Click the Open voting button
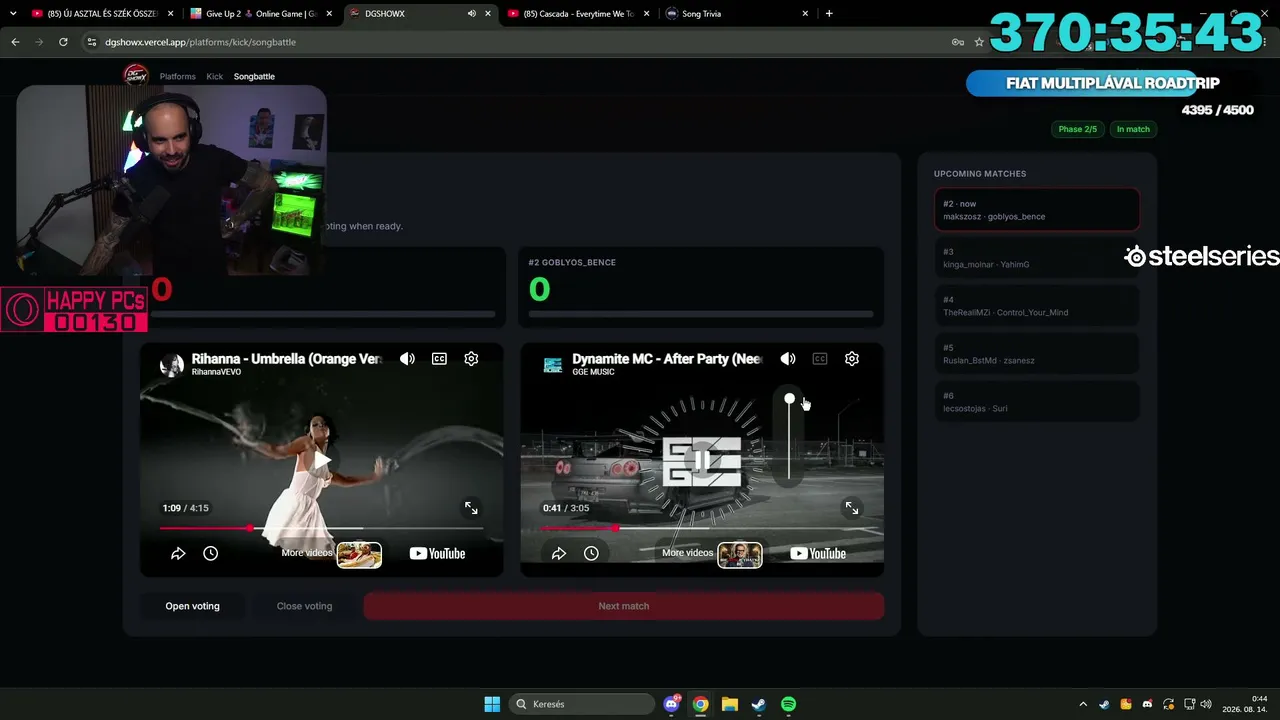The image size is (1280, 720). pos(193,606)
